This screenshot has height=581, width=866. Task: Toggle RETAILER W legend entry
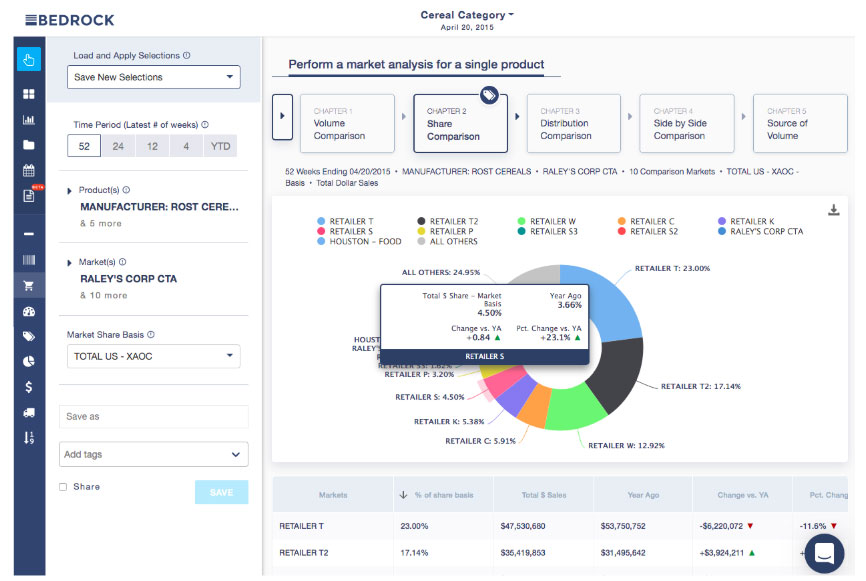(x=547, y=221)
